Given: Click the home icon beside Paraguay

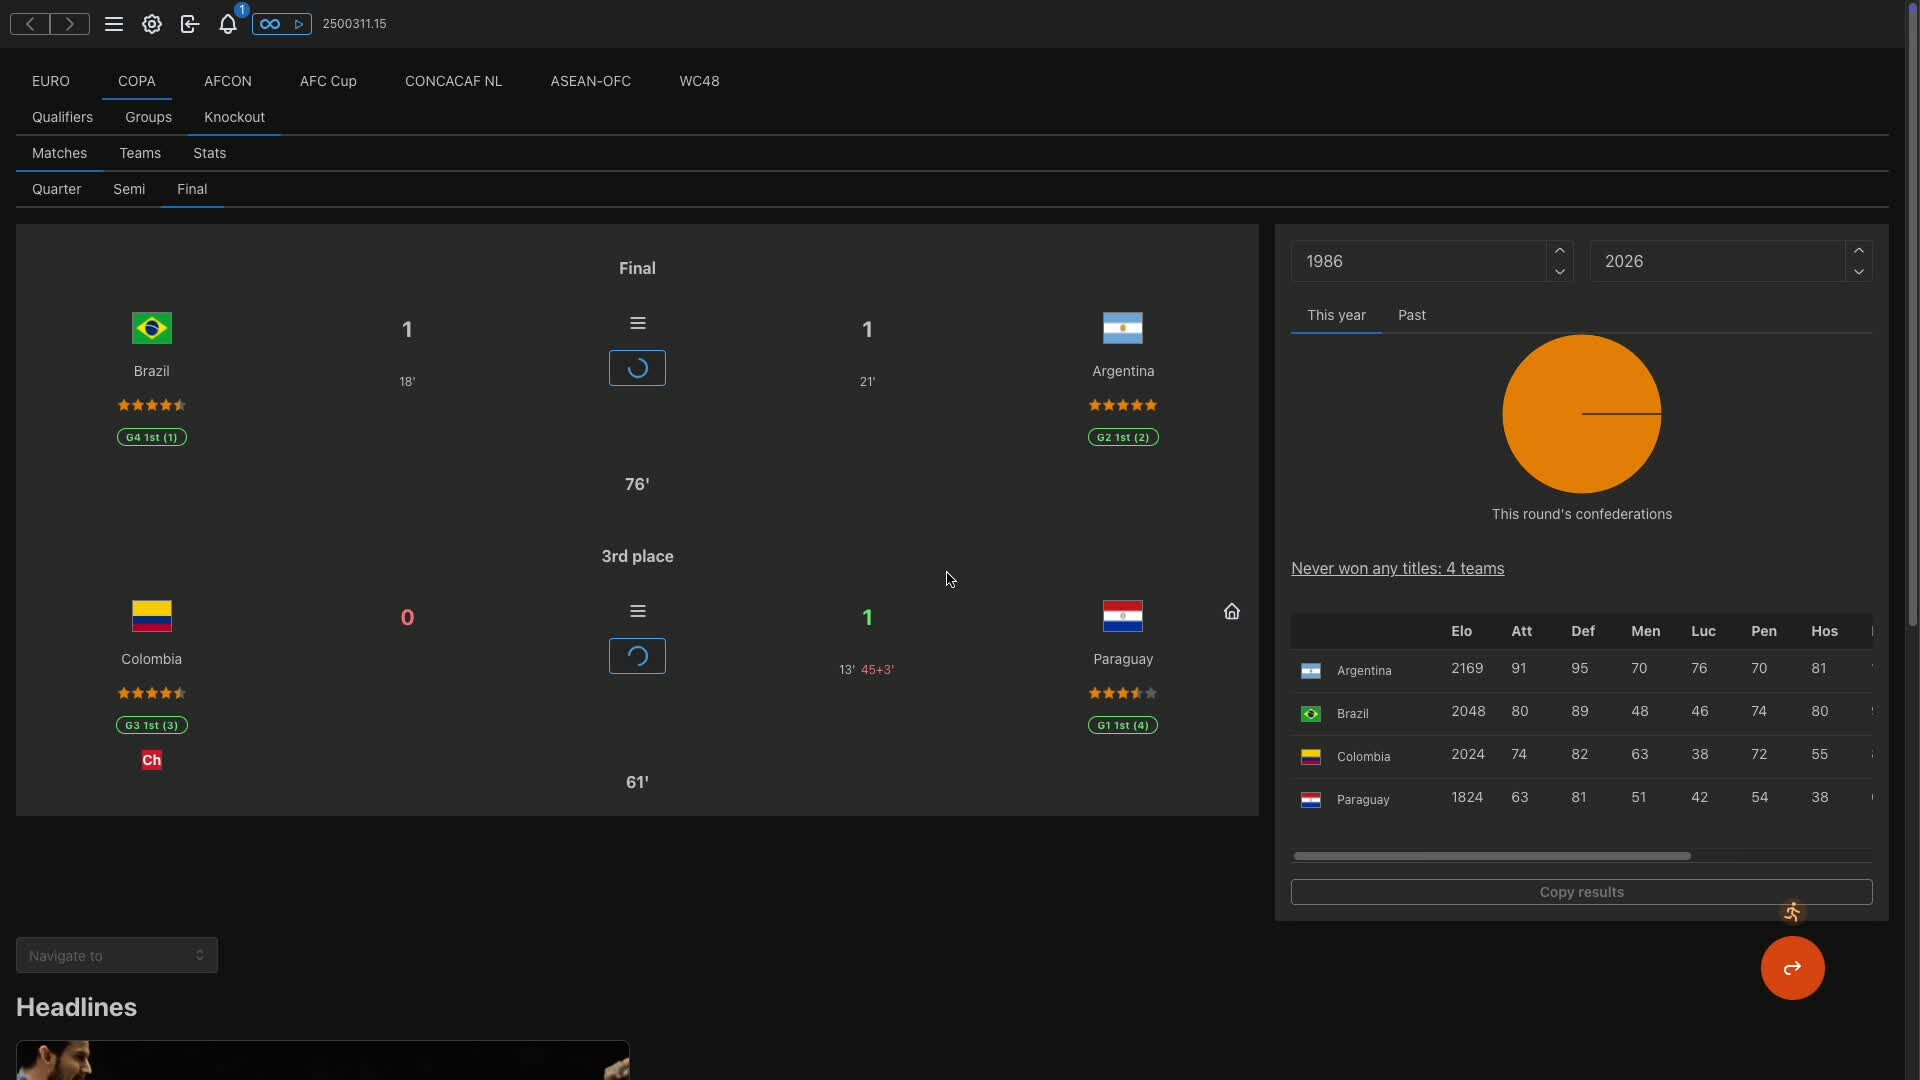Looking at the screenshot, I should click(1232, 611).
